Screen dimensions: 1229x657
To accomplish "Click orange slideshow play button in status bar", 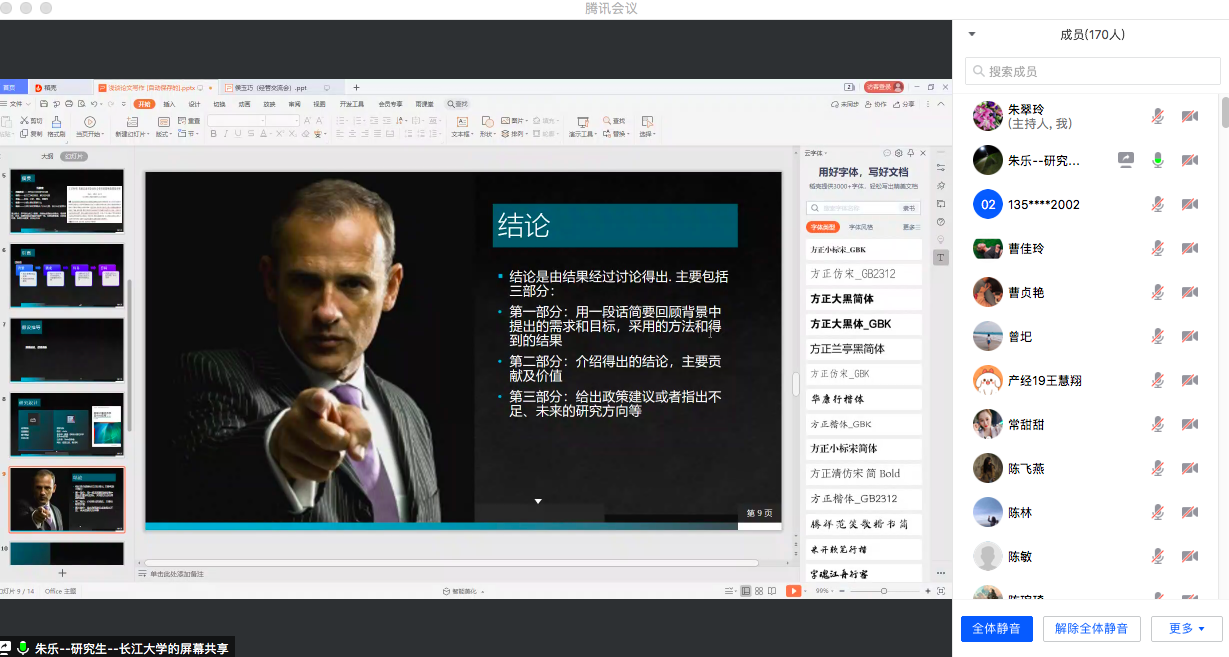I will 793,591.
